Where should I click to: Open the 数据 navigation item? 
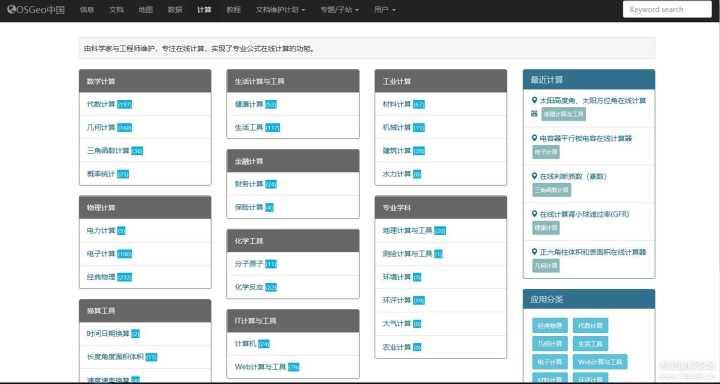[175, 10]
